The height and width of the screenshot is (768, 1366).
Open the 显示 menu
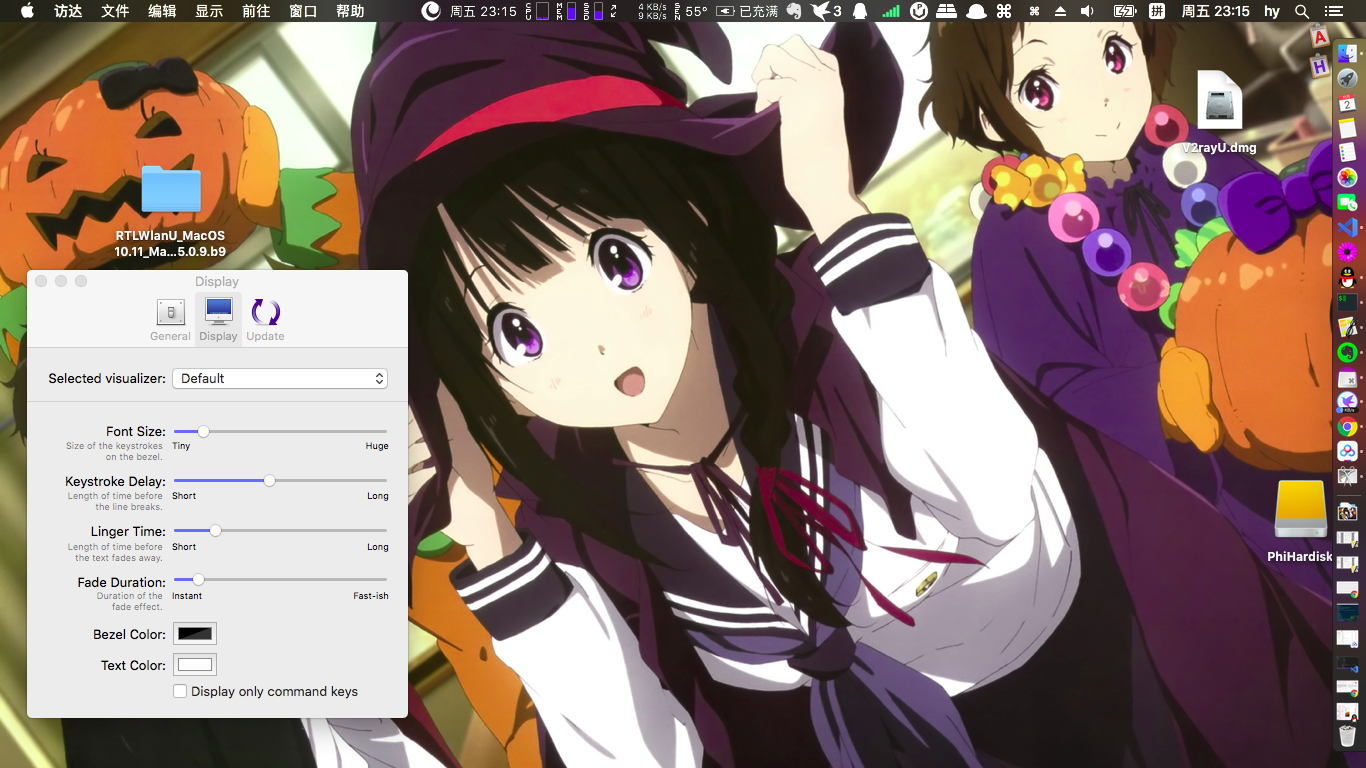[x=209, y=11]
